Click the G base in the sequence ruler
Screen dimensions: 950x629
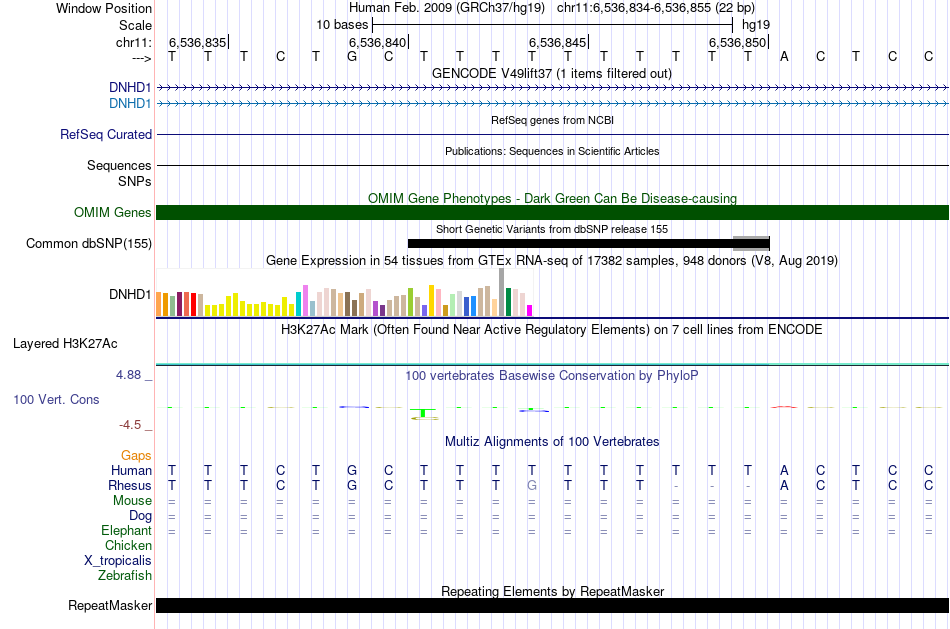(352, 57)
